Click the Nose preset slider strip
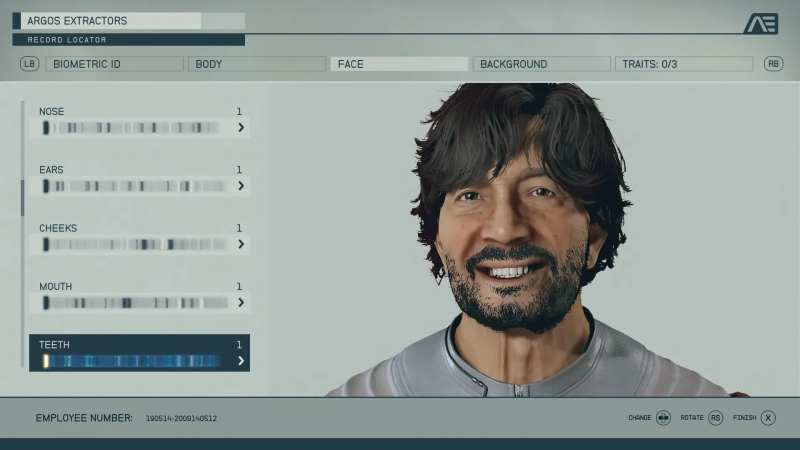Viewport: 800px width, 450px height. click(135, 128)
